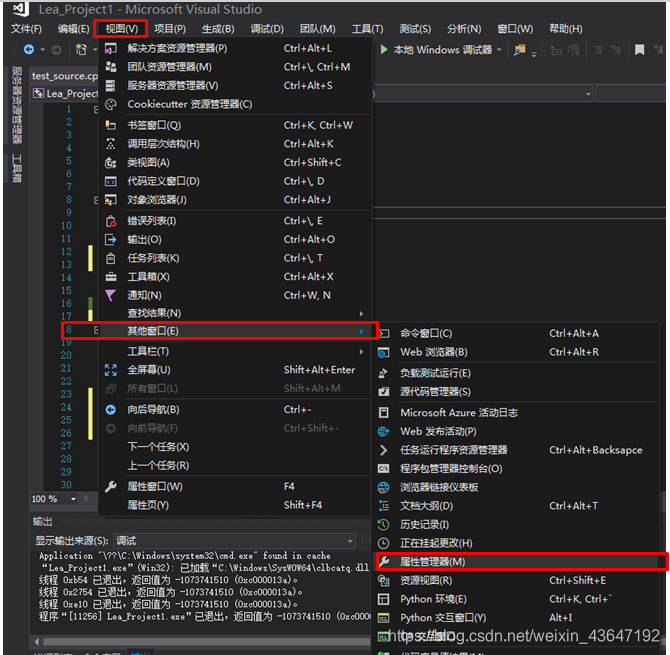Click the Resource View icon
The image size is (670, 655).
(384, 580)
